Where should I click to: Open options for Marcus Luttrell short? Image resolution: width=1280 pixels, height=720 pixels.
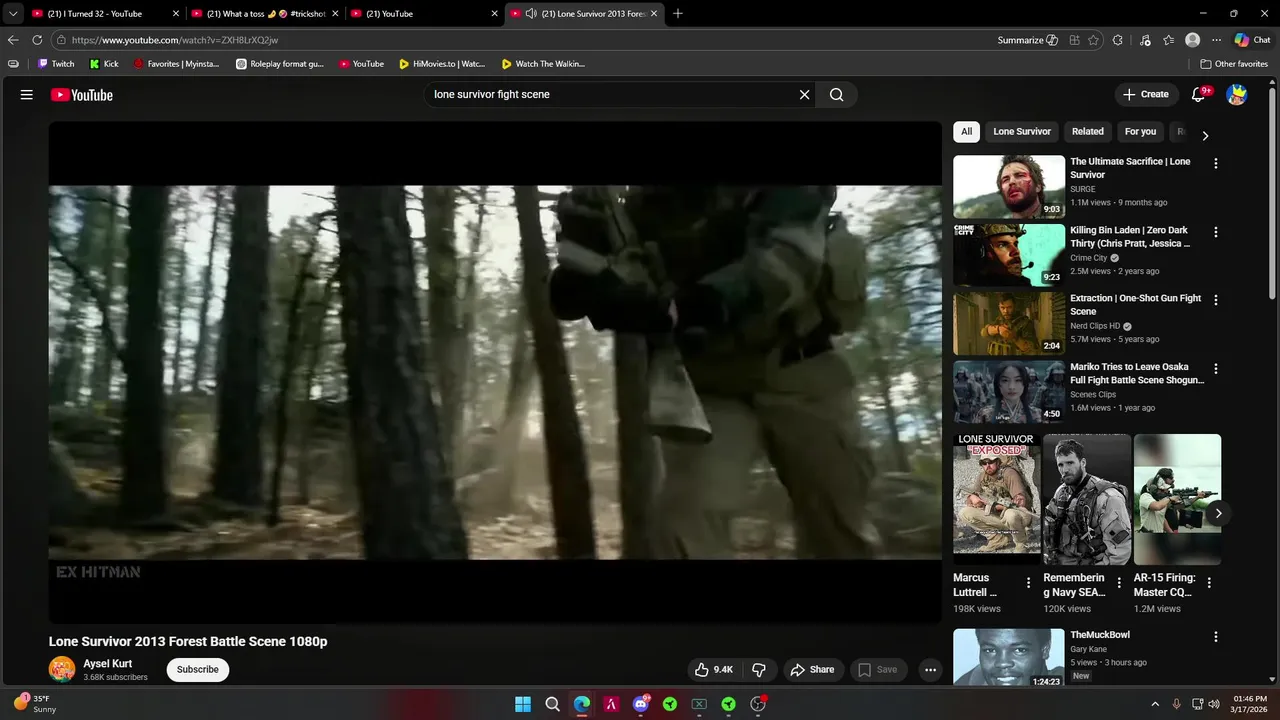1028,583
